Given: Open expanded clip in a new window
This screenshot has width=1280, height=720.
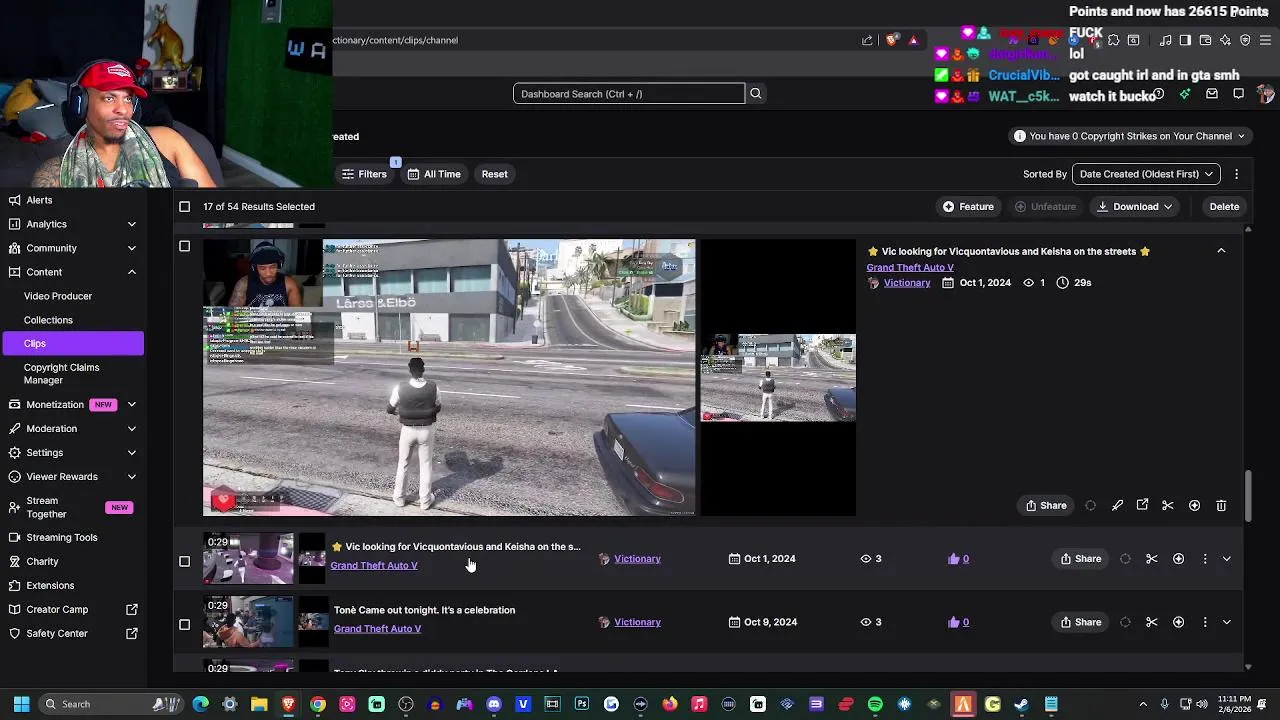Looking at the screenshot, I should [1142, 506].
